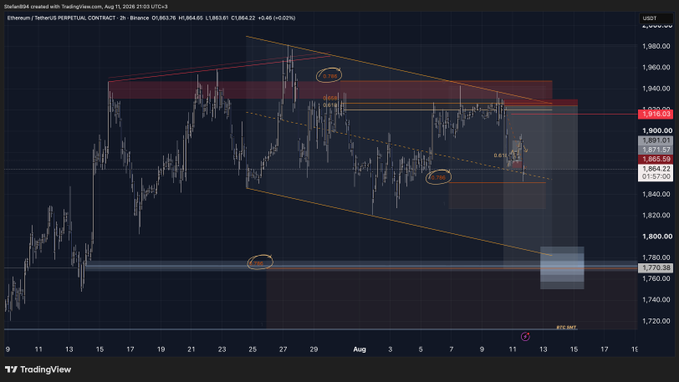Screen dimensions: 679x382
Task: Click date 21 on the time axis
Action: tap(191, 349)
